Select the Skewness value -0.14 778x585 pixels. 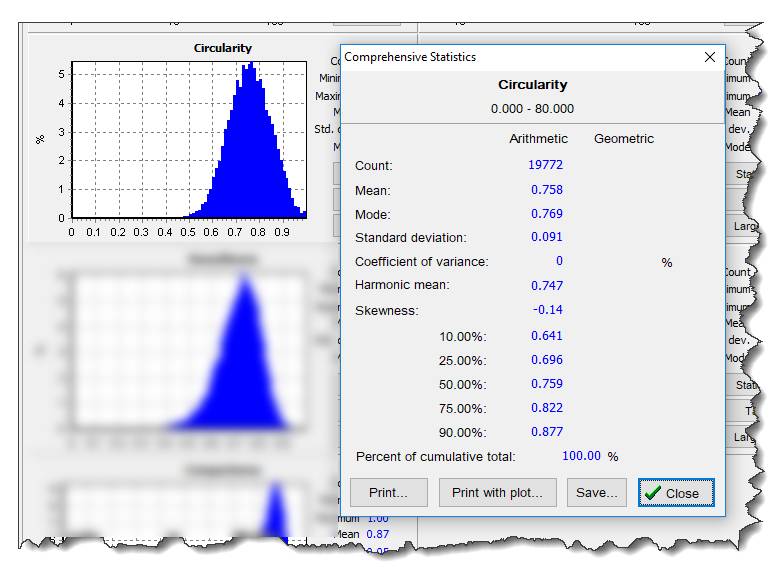(x=548, y=310)
